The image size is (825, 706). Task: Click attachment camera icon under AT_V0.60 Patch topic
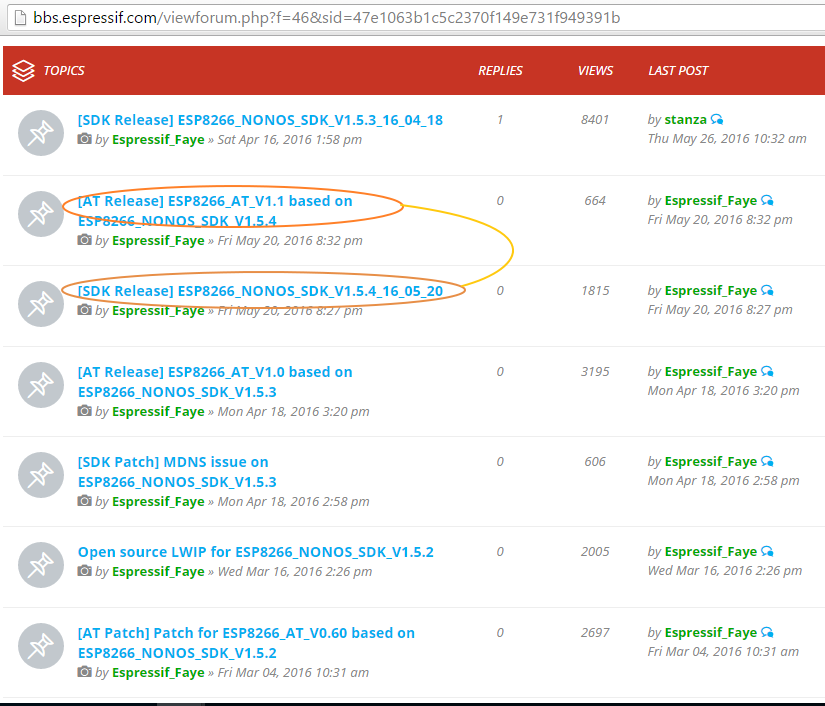[x=84, y=672]
